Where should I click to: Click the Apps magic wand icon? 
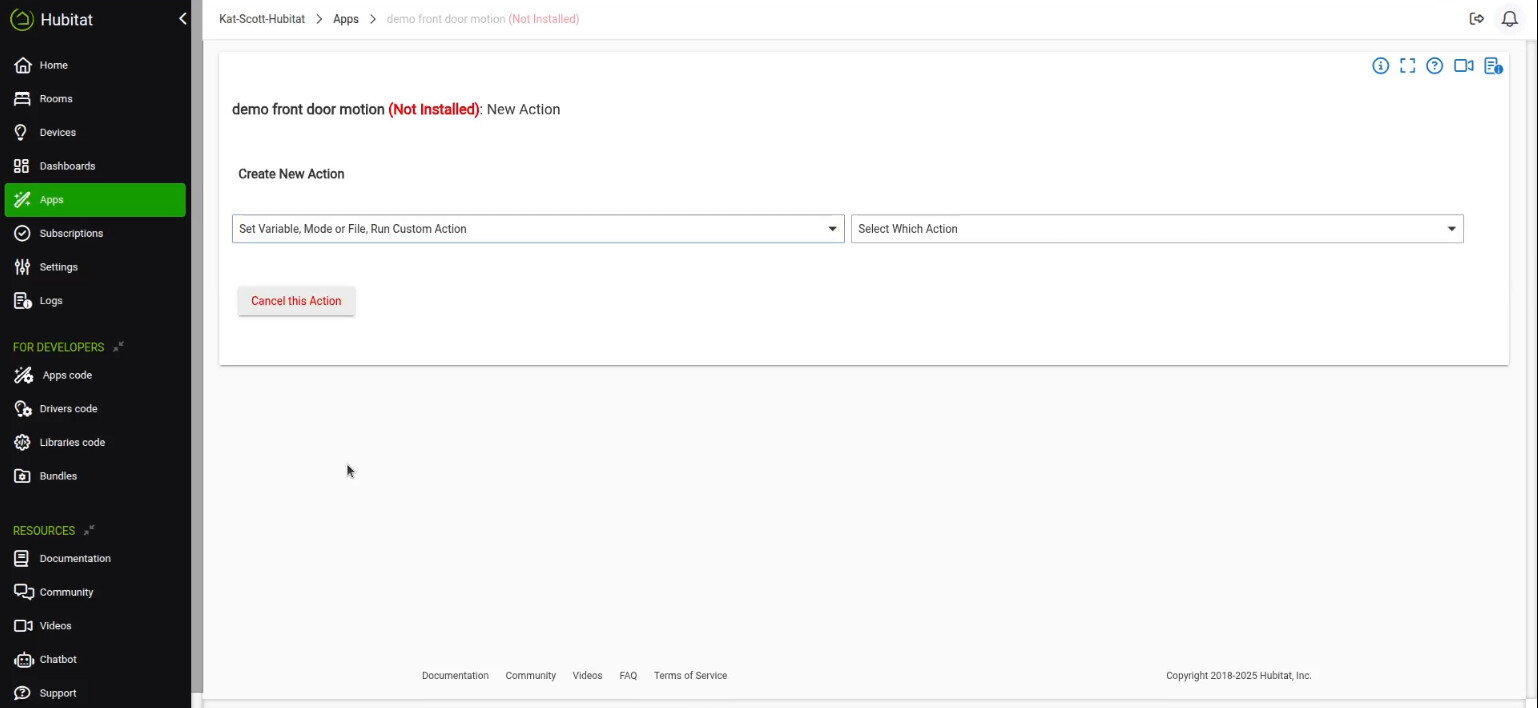click(22, 200)
